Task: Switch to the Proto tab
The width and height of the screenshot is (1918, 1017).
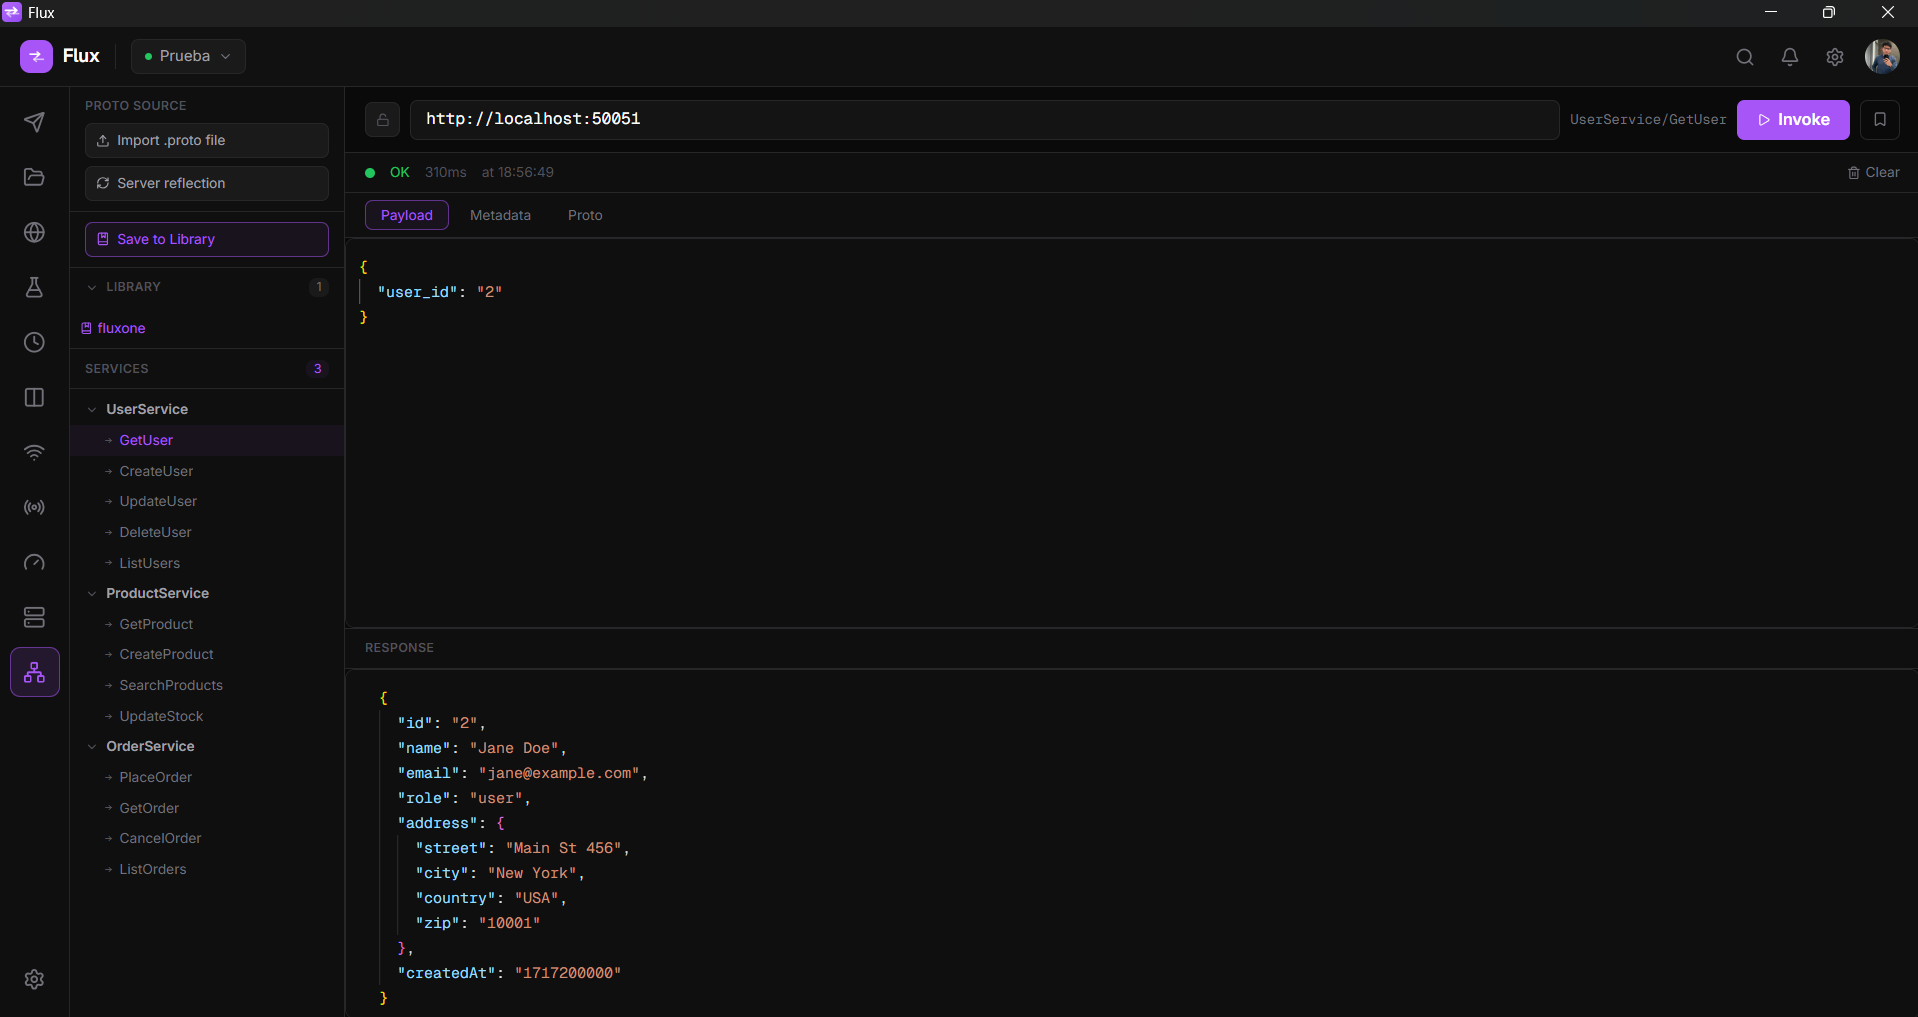Action: coord(585,215)
